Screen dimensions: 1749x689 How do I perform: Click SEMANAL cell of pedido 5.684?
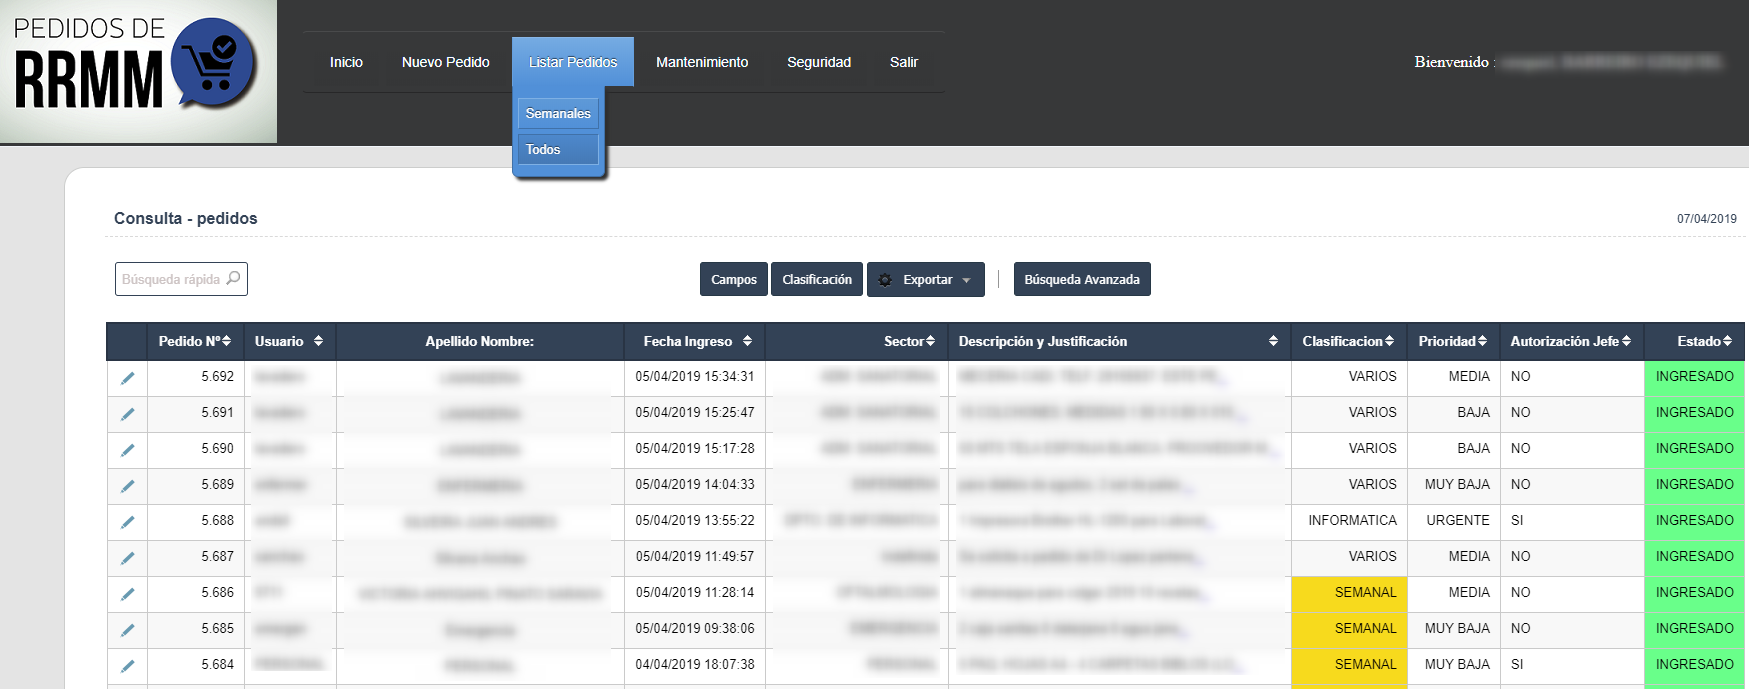[1349, 665]
